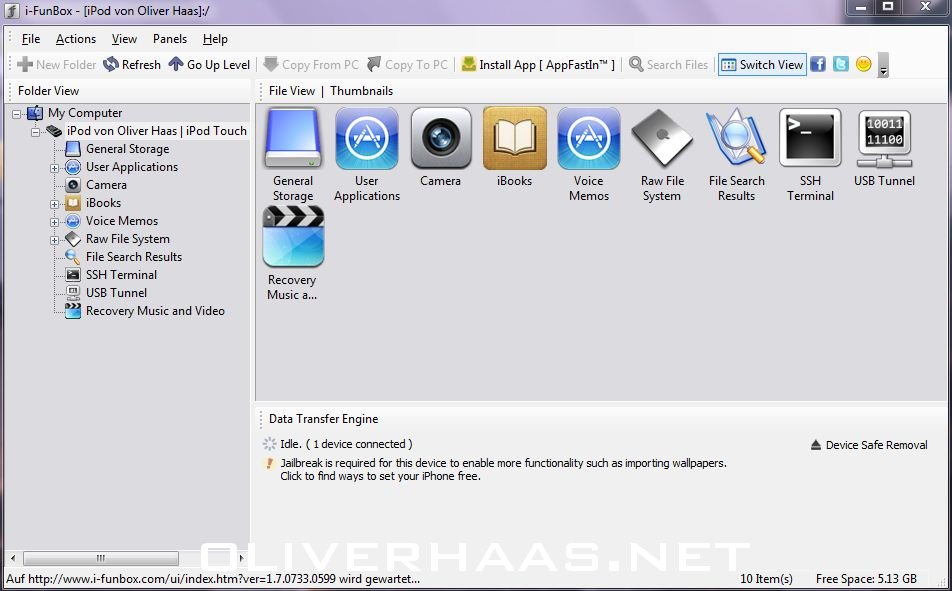Screen dimensions: 952x591
Task: Open the General Storage thumbnail icon
Action: (293, 138)
